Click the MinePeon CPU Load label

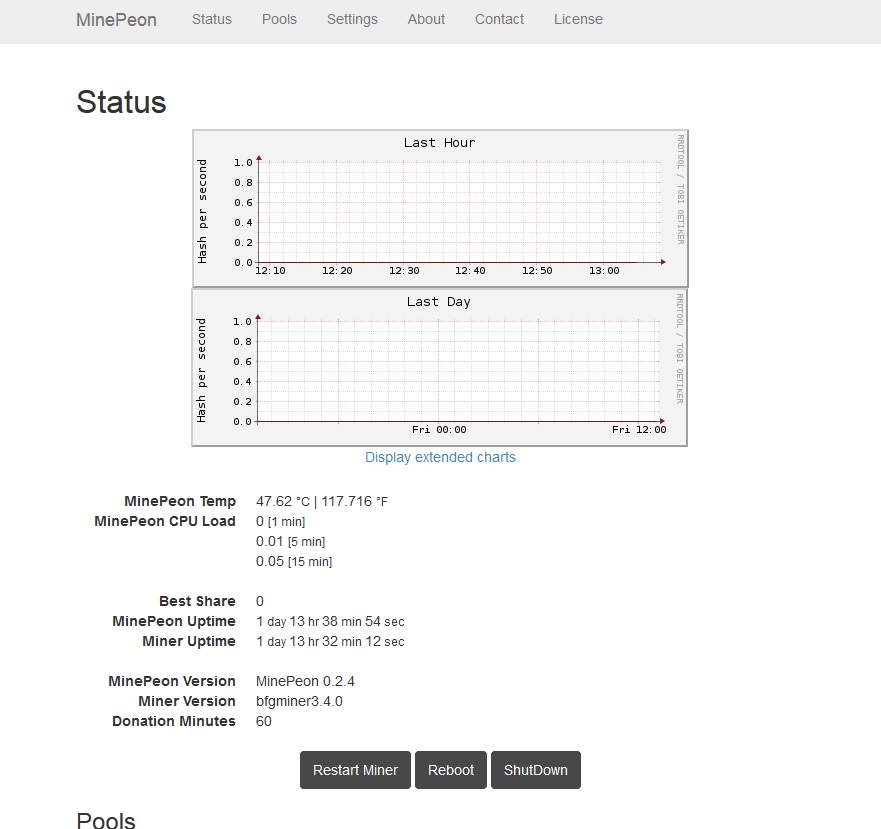[165, 522]
